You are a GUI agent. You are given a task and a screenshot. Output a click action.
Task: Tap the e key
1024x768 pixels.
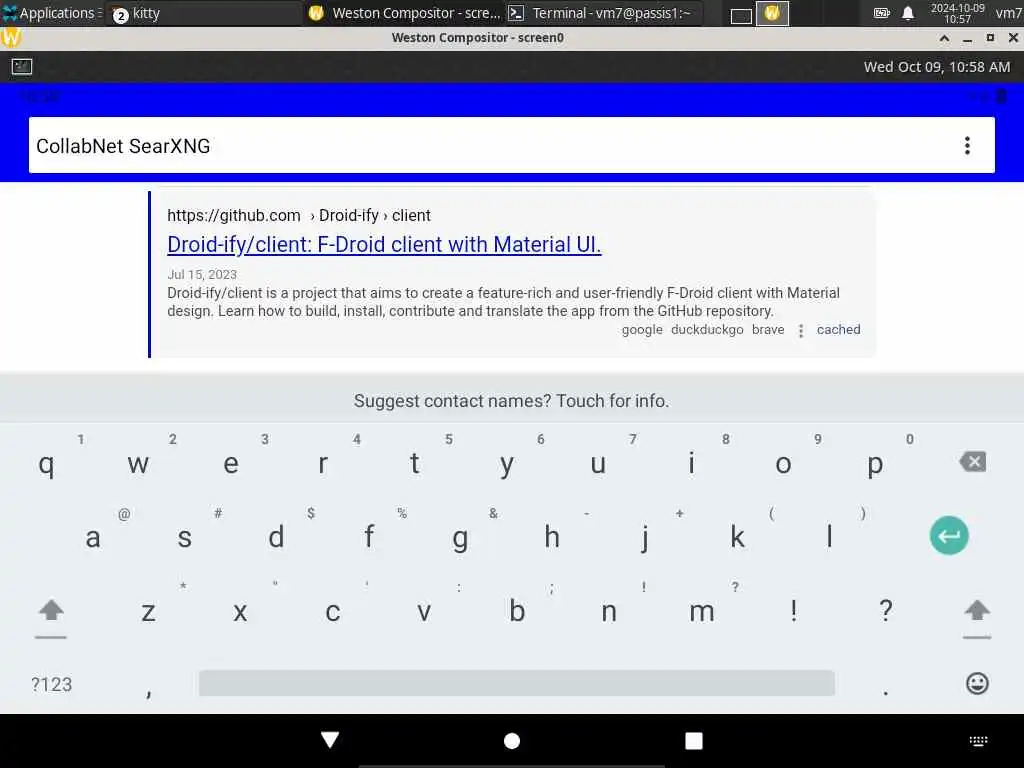click(231, 464)
